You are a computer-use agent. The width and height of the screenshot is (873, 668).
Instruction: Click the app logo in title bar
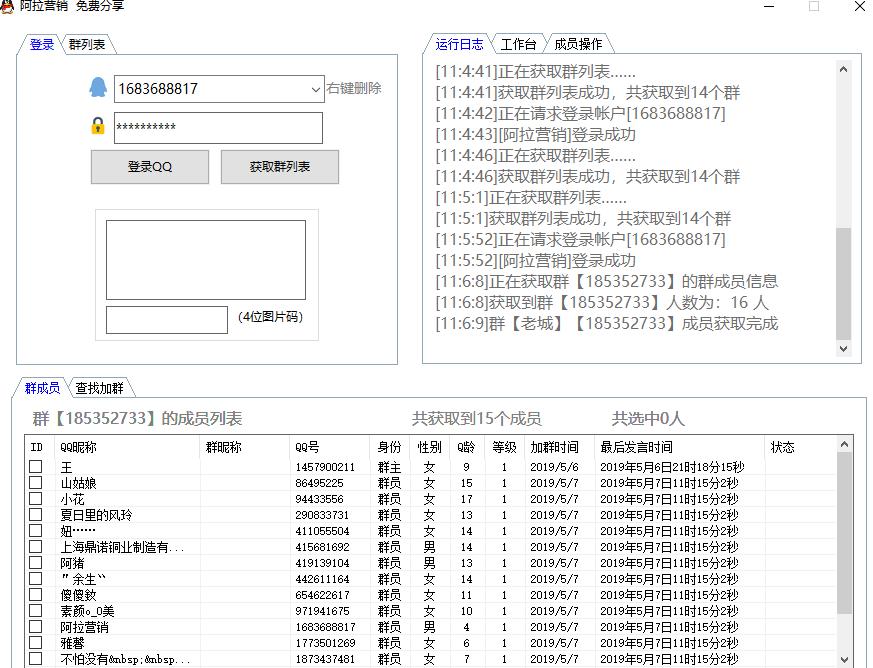pos(7,6)
